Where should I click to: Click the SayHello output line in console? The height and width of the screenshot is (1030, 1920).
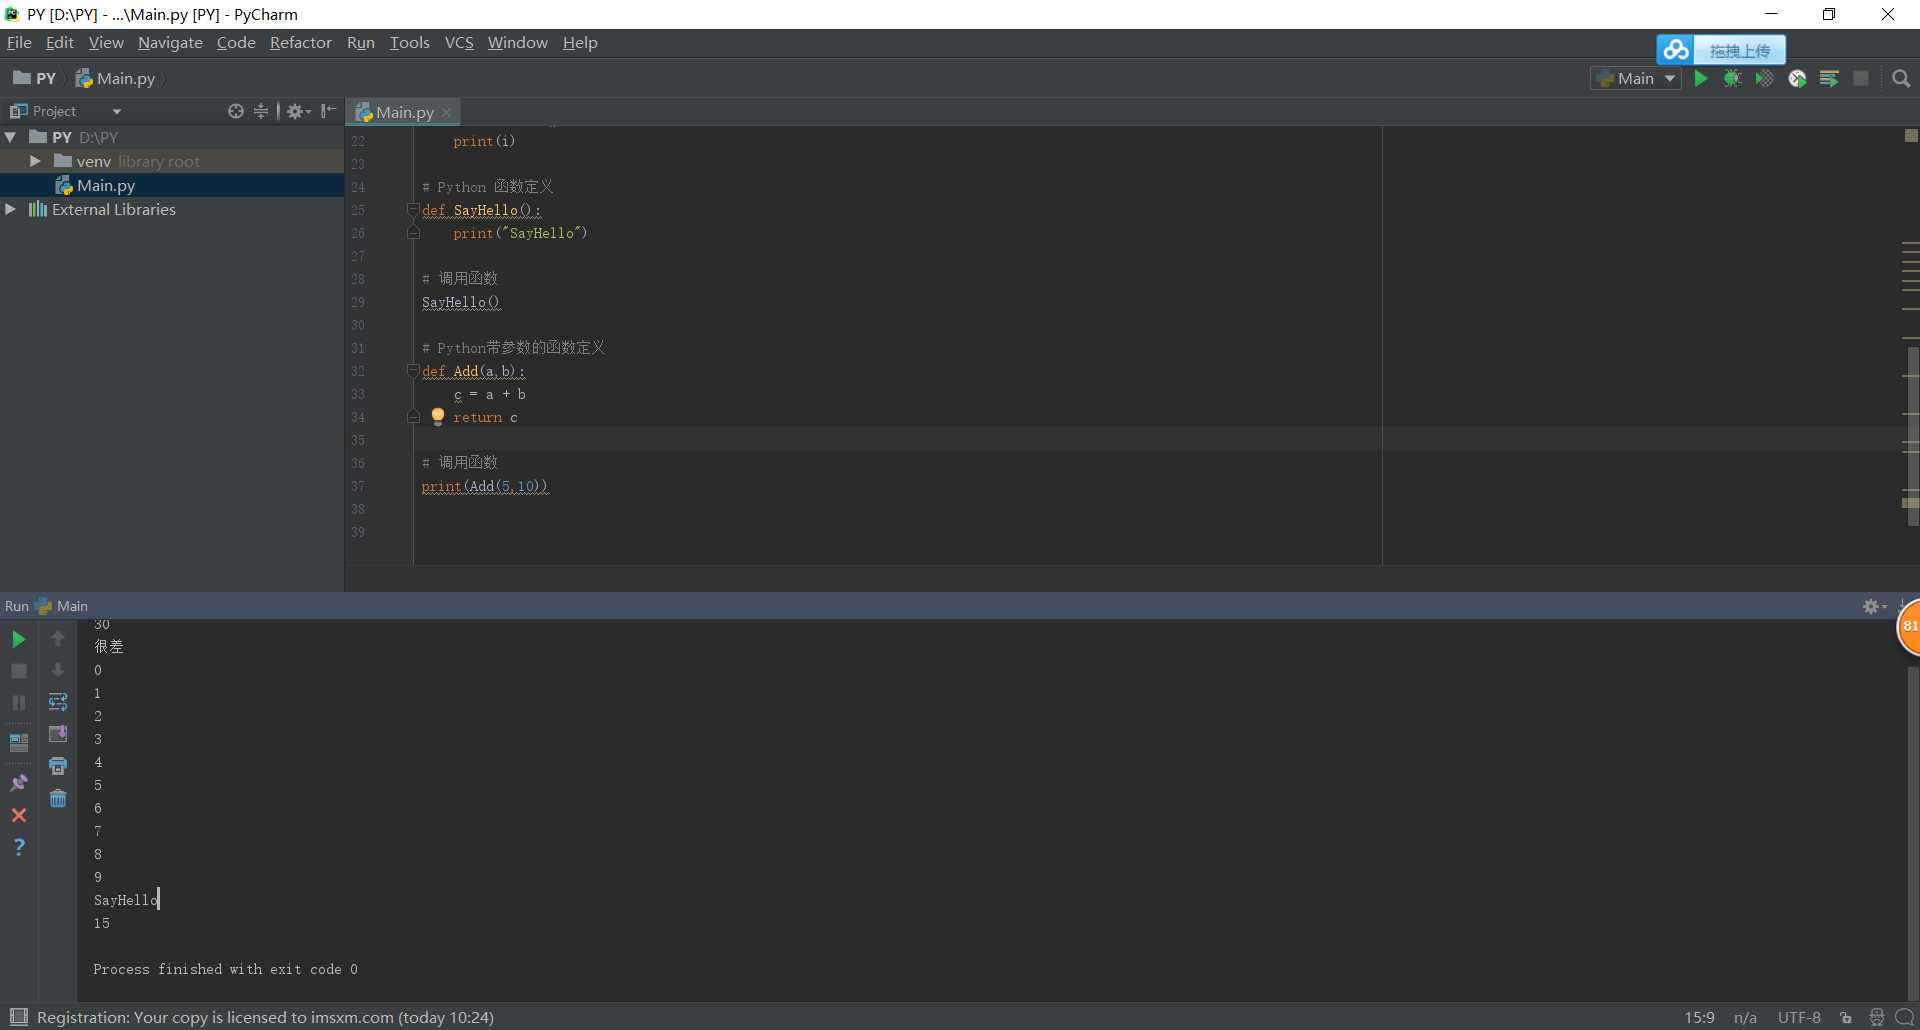(126, 900)
